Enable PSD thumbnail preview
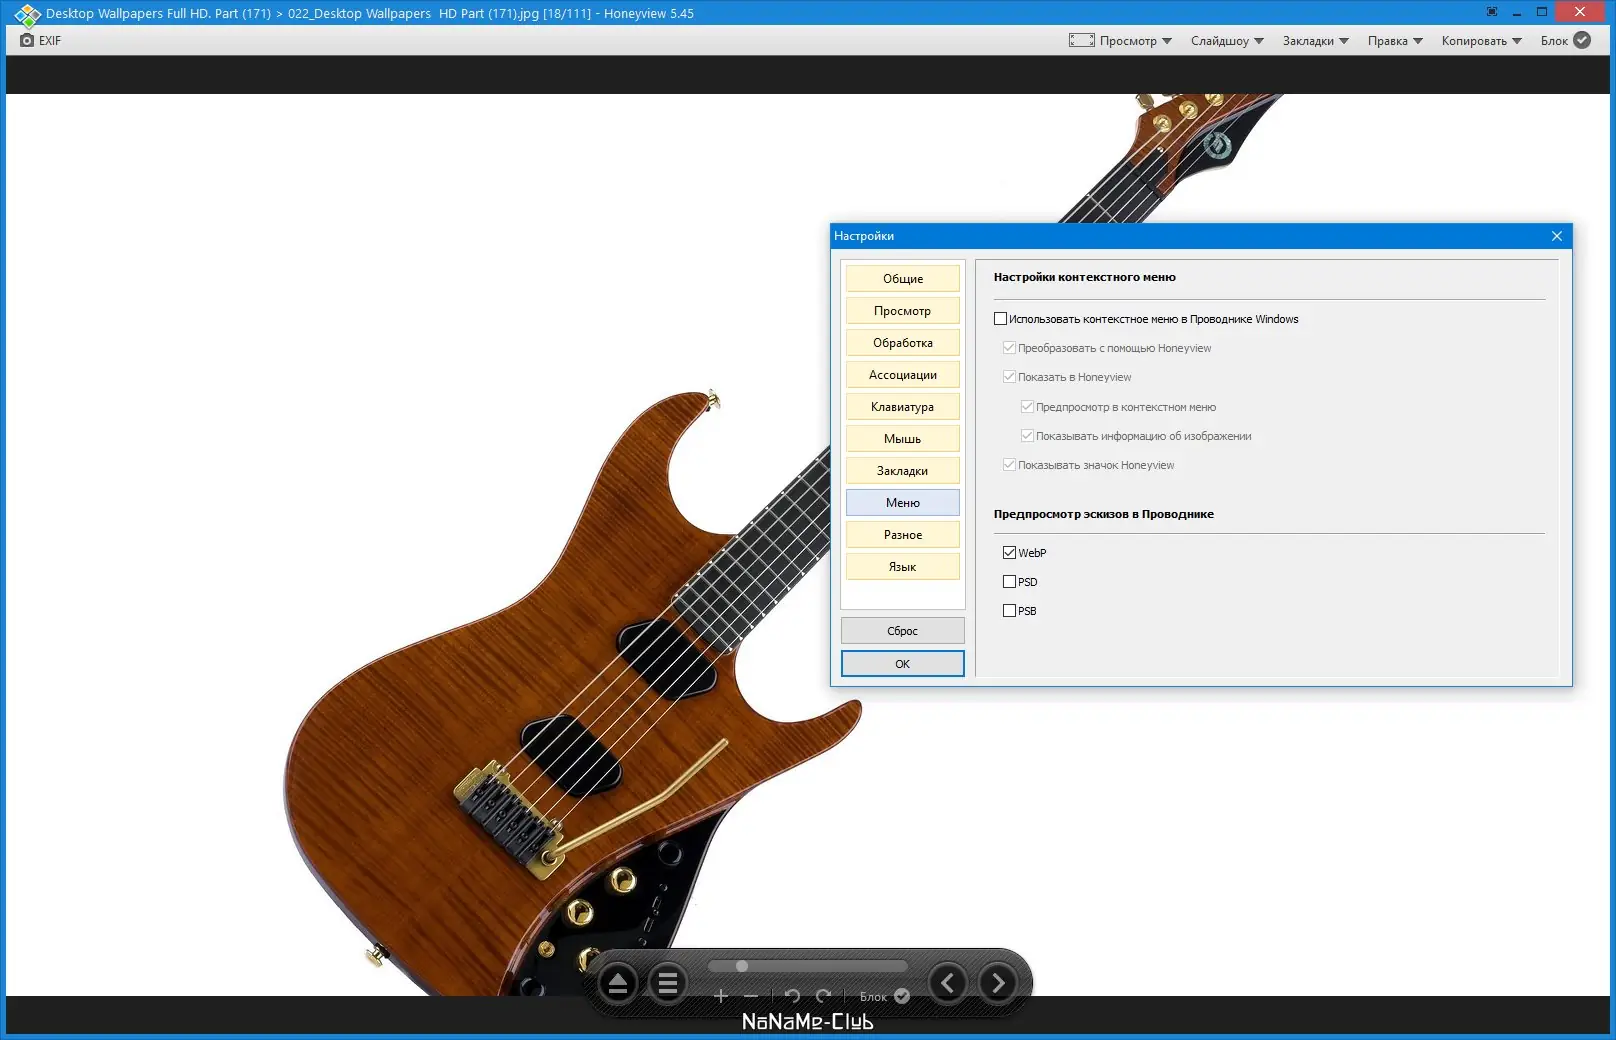The image size is (1616, 1040). pyautogui.click(x=1009, y=582)
